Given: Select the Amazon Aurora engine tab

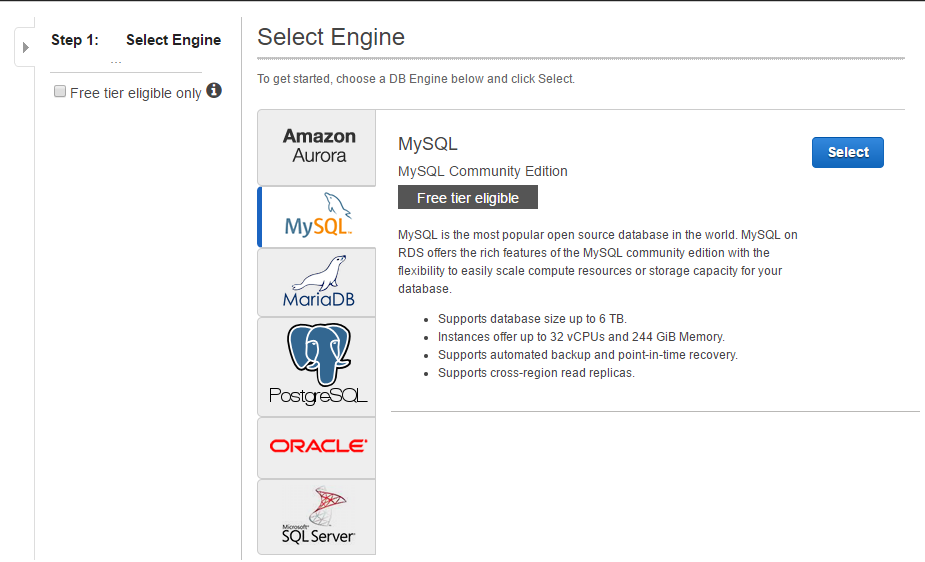Looking at the screenshot, I should 317,147.
